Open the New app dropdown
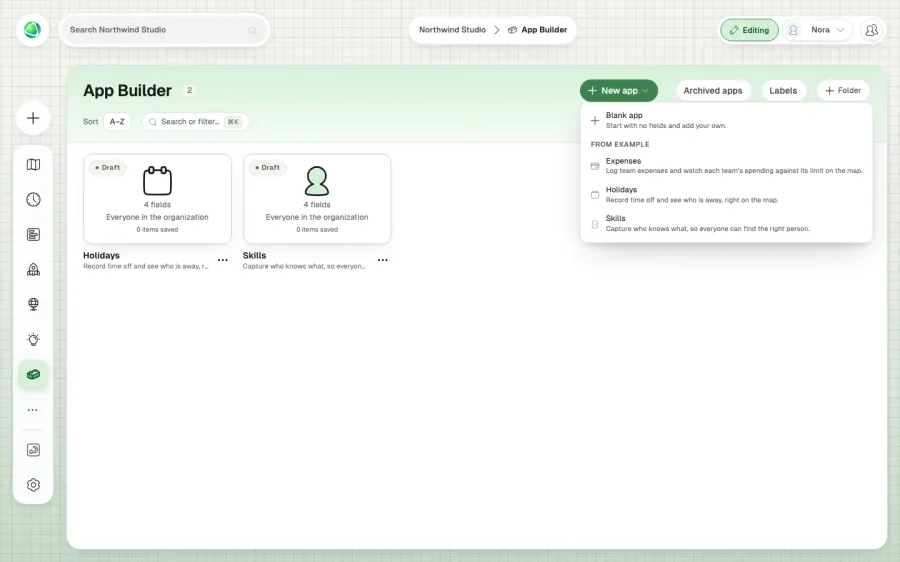Screen dimensions: 900x562 click(x=619, y=90)
